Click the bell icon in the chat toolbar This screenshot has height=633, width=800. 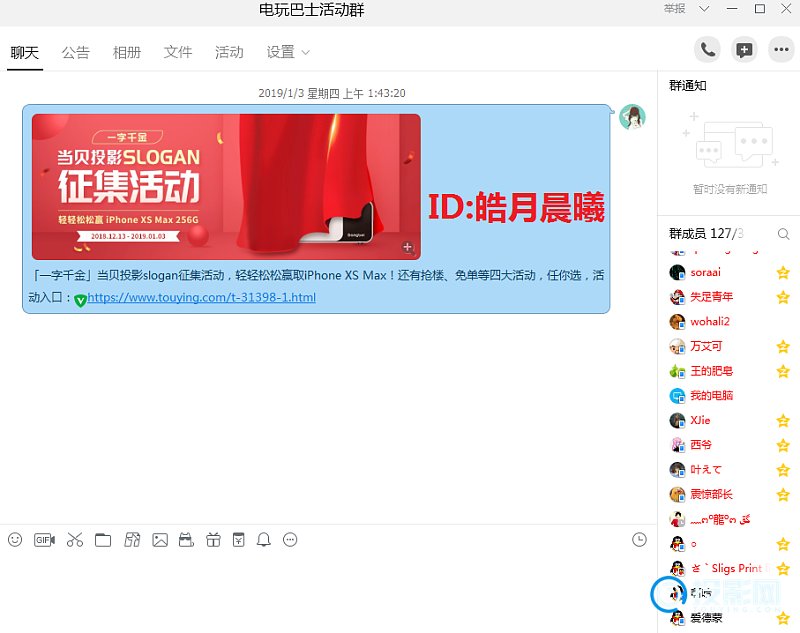tap(264, 540)
